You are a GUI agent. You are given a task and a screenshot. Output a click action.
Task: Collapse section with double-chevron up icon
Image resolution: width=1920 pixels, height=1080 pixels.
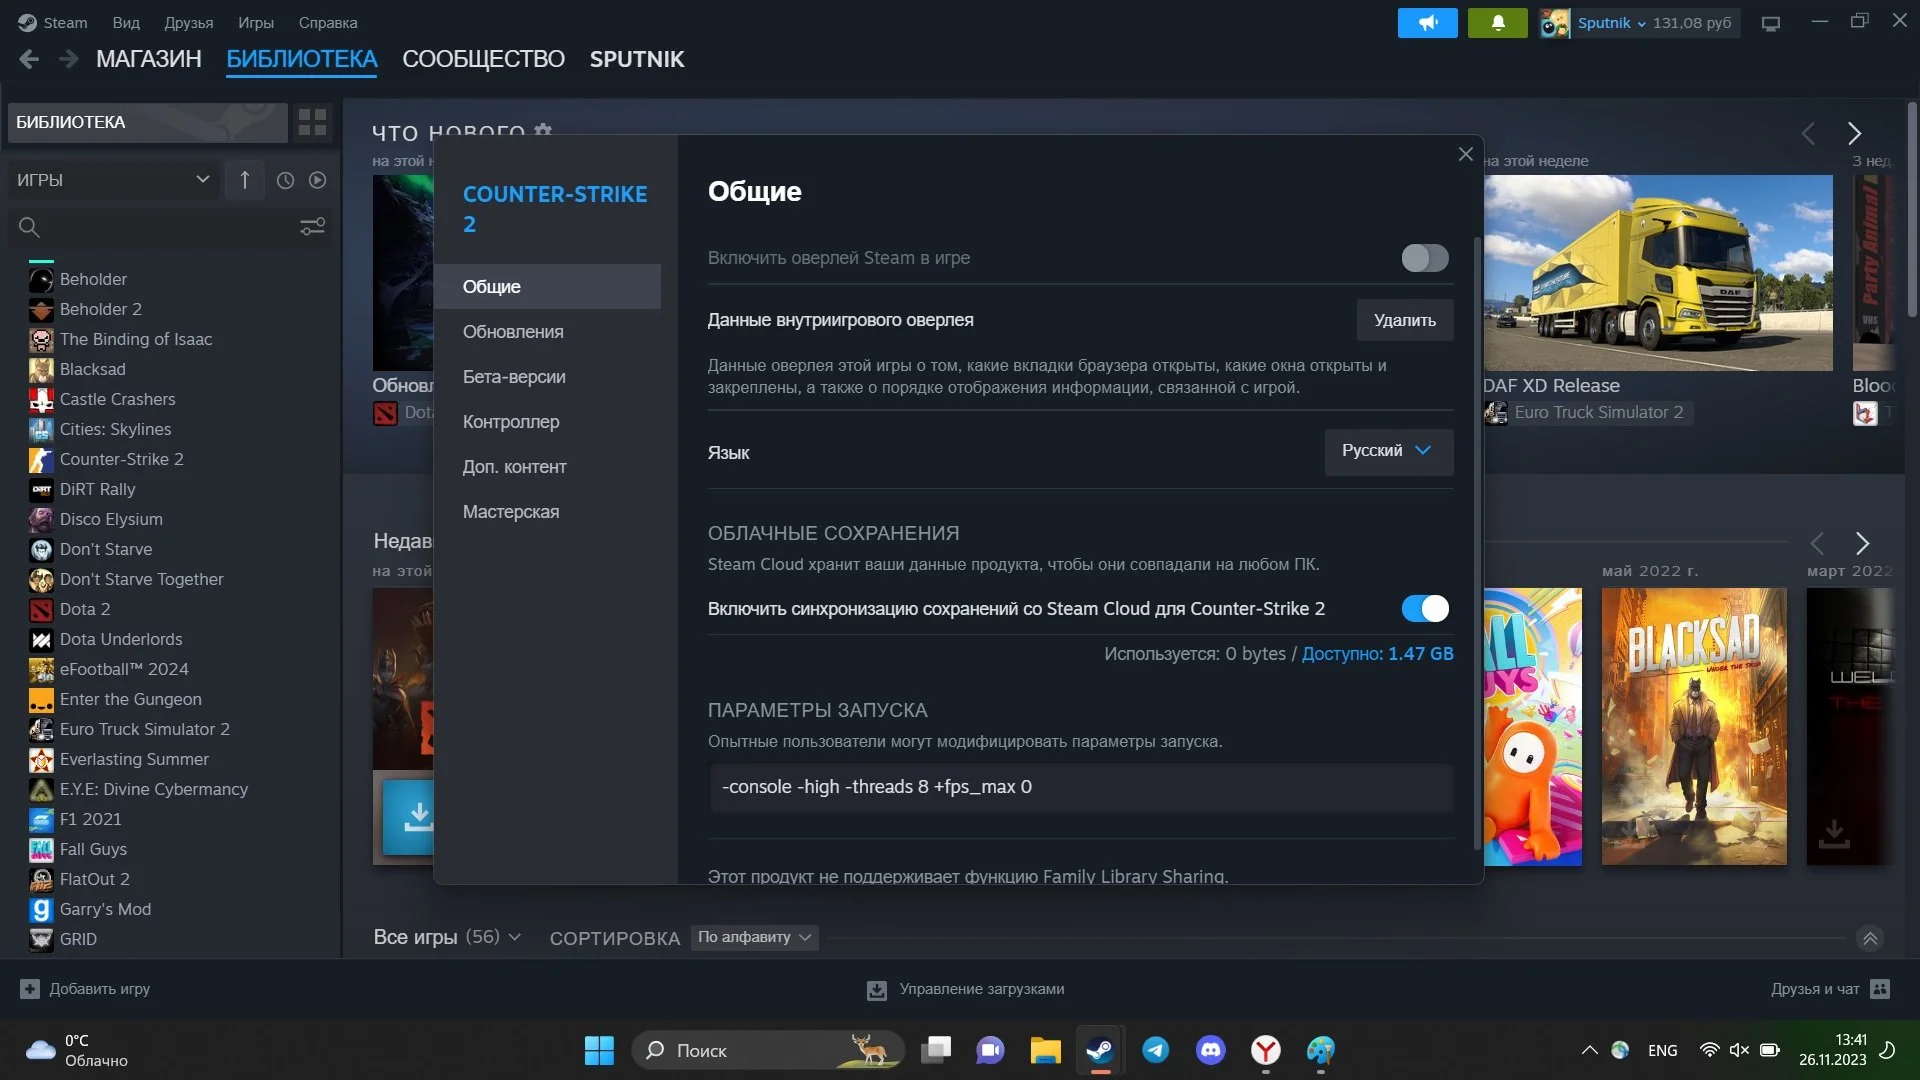pos(1870,938)
